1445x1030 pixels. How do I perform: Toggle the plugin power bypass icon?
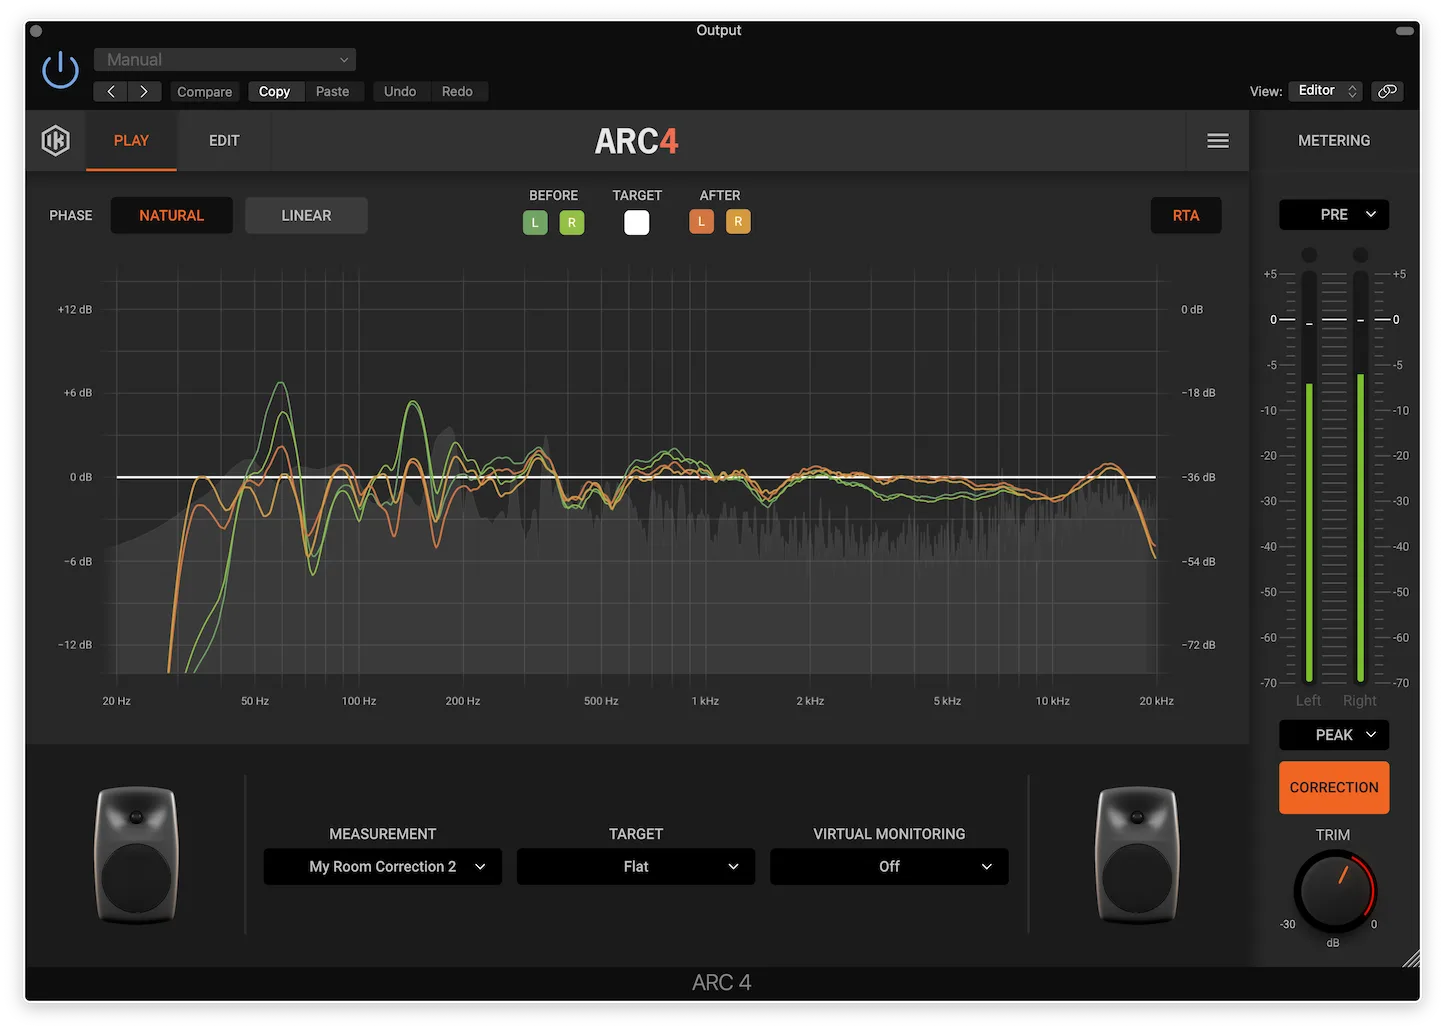pos(60,70)
